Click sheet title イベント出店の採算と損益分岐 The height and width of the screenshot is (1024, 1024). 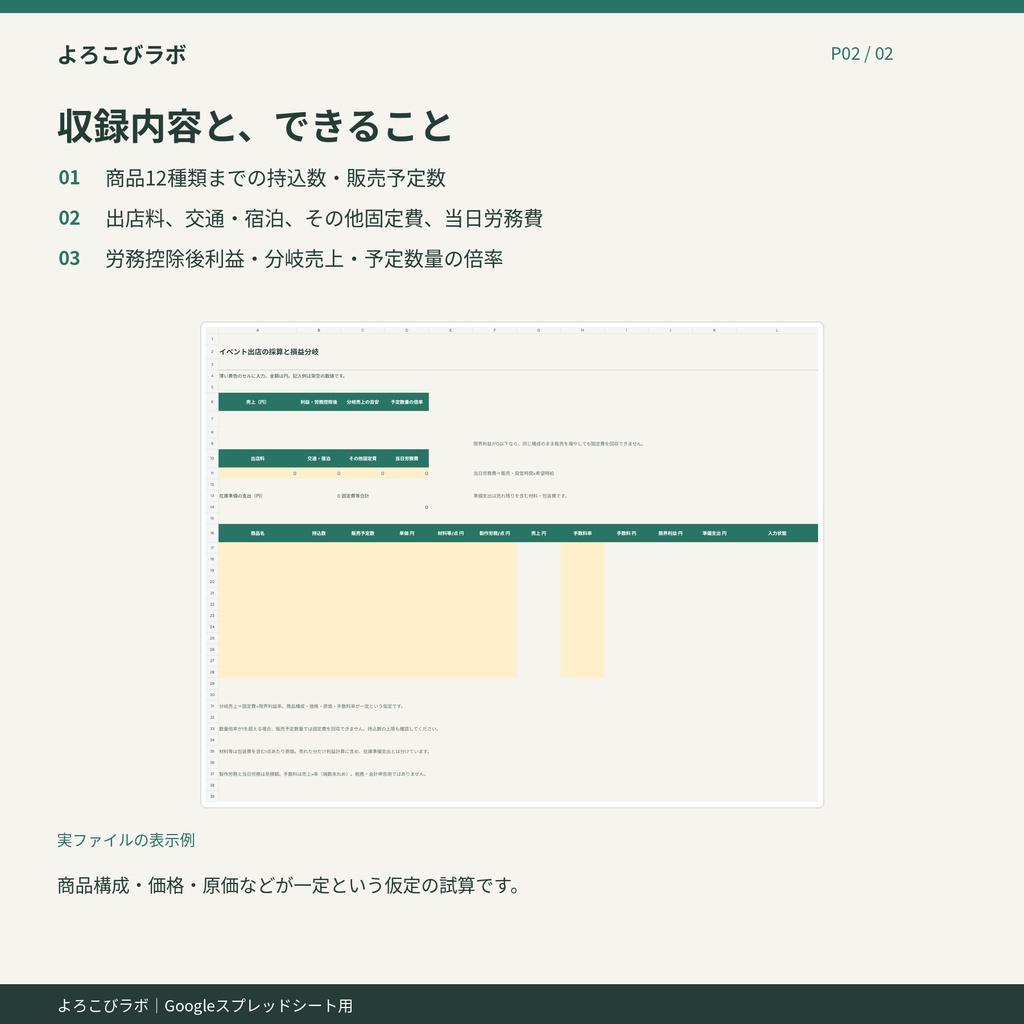269,351
